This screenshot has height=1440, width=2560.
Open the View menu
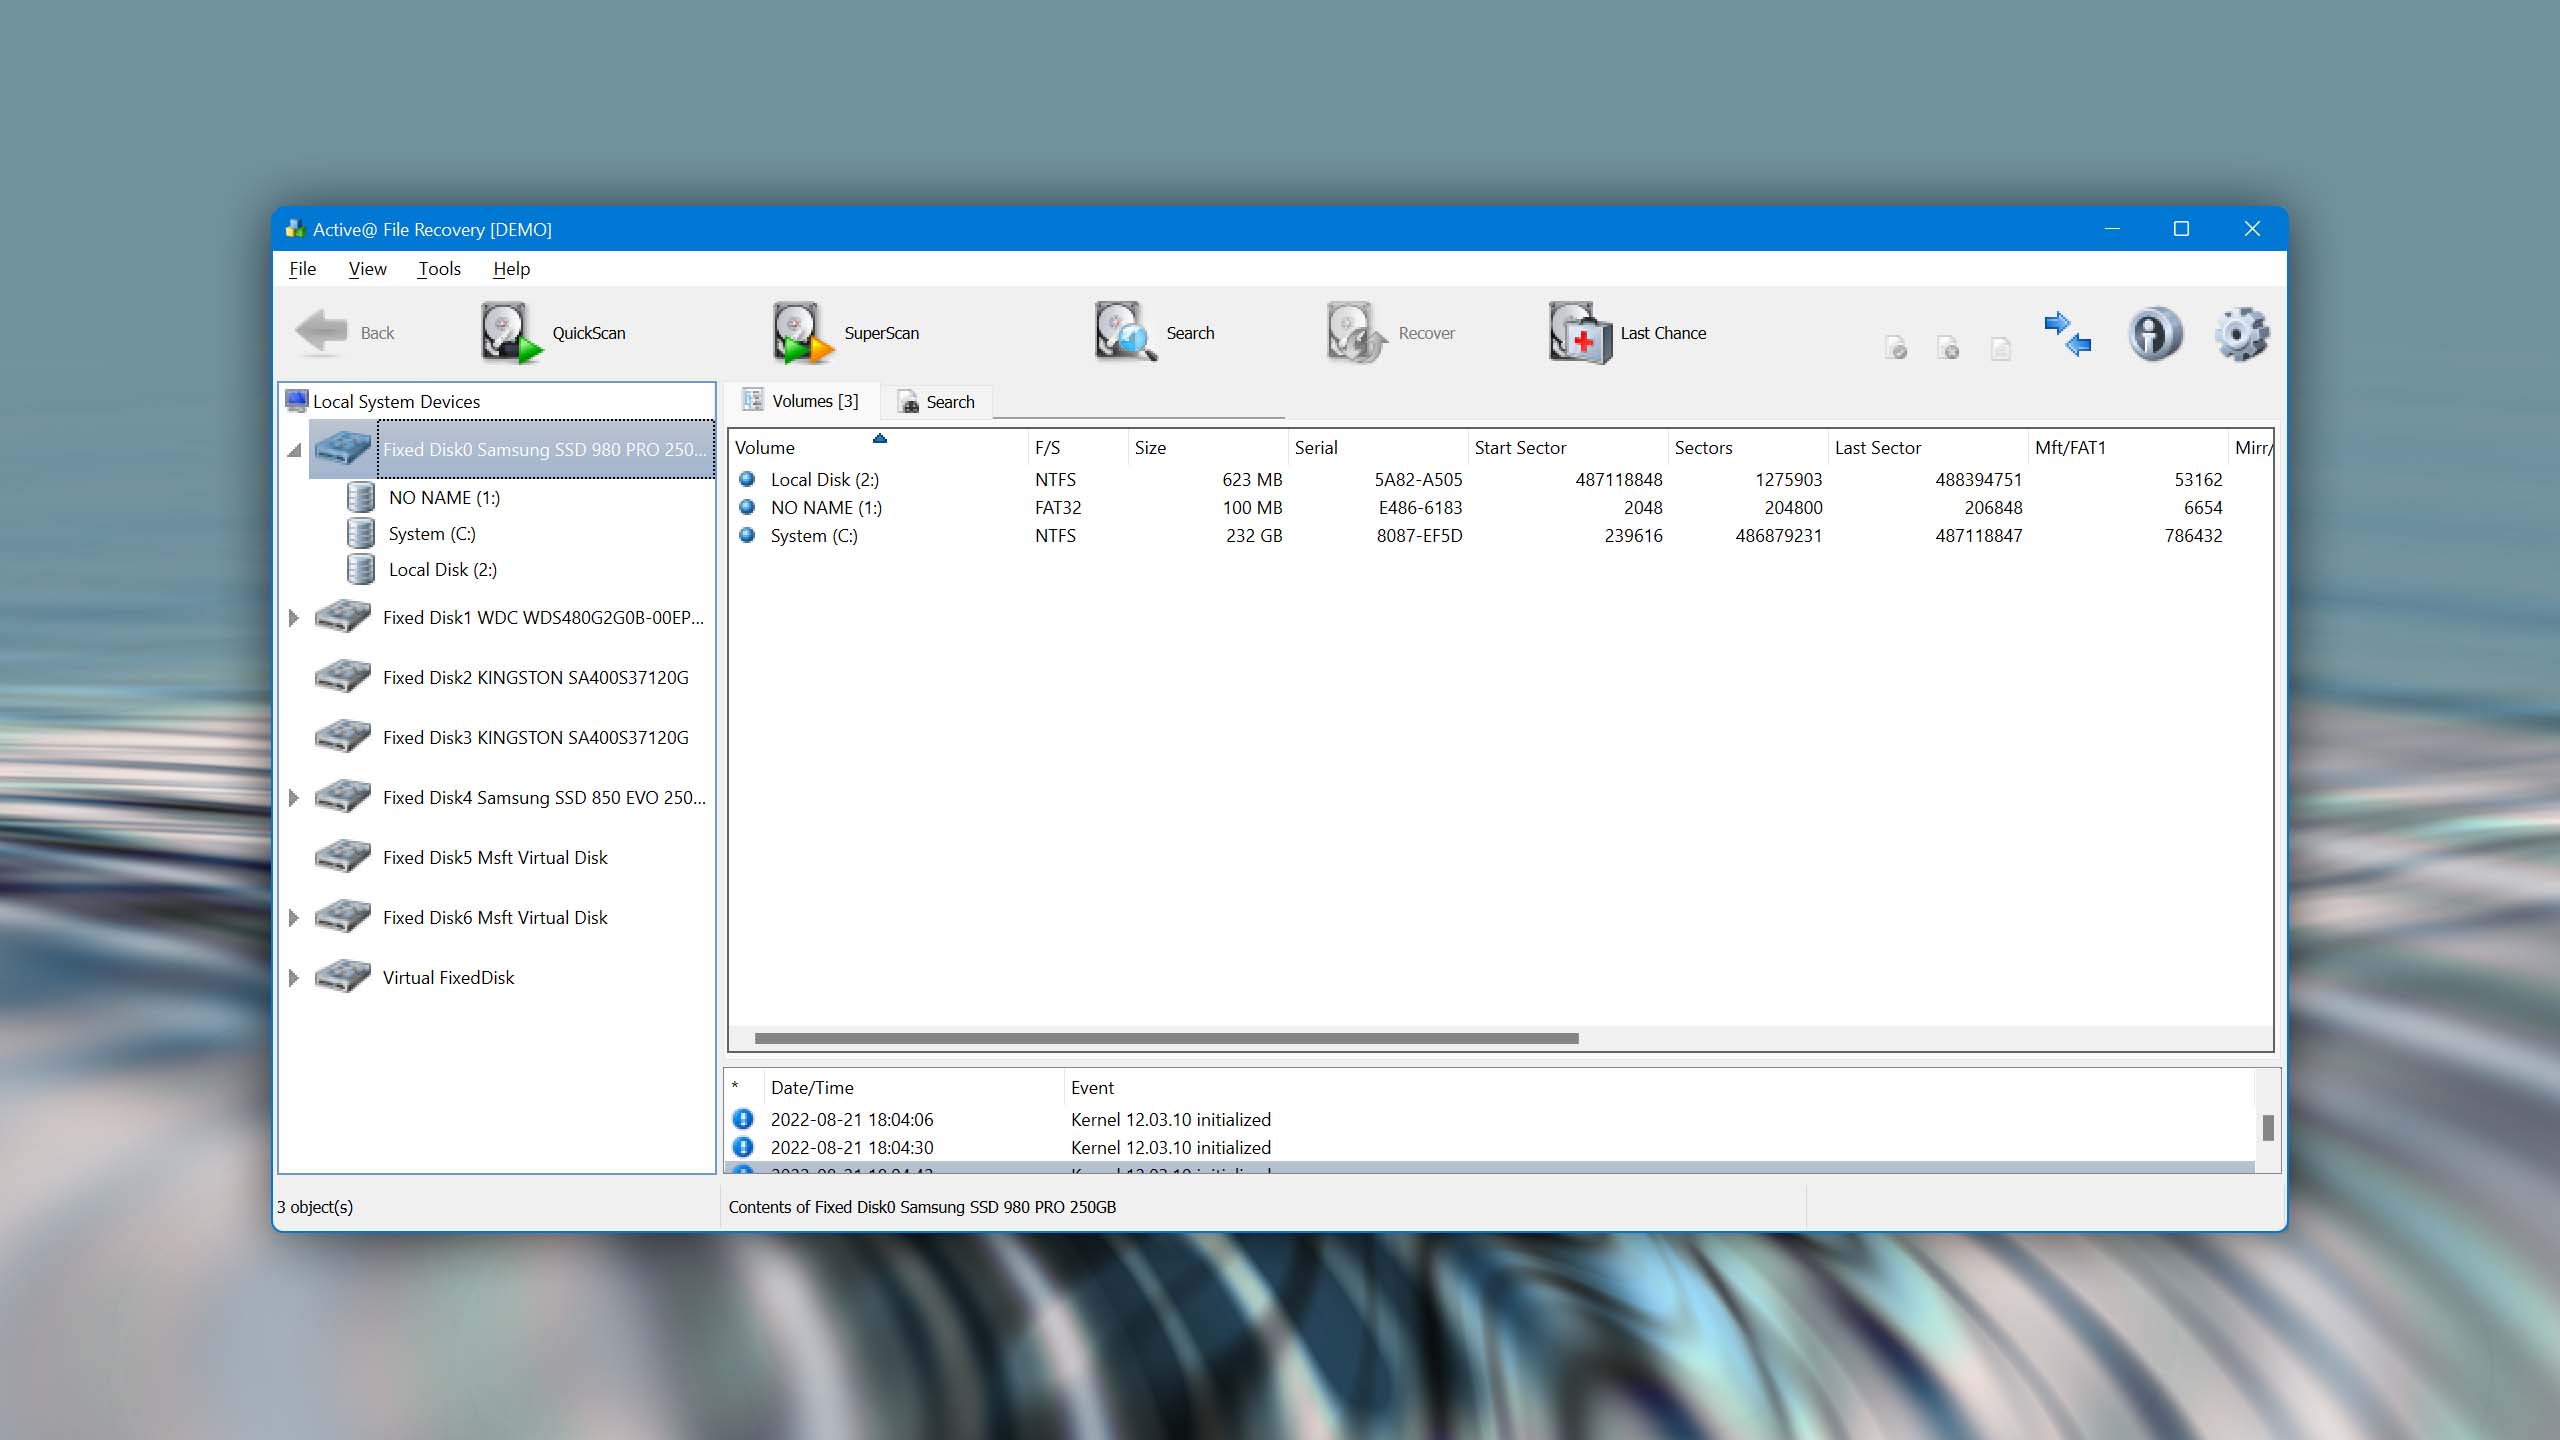click(x=367, y=268)
